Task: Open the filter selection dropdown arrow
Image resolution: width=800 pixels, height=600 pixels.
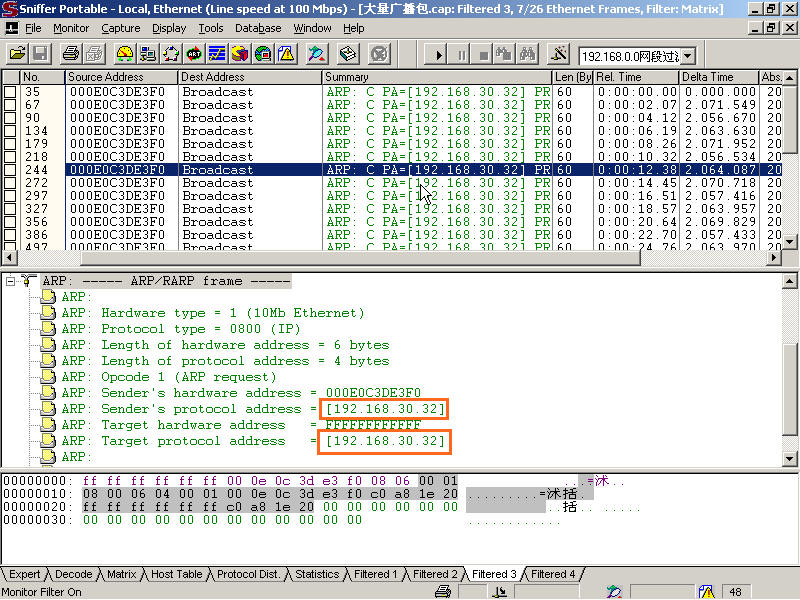Action: 686,56
